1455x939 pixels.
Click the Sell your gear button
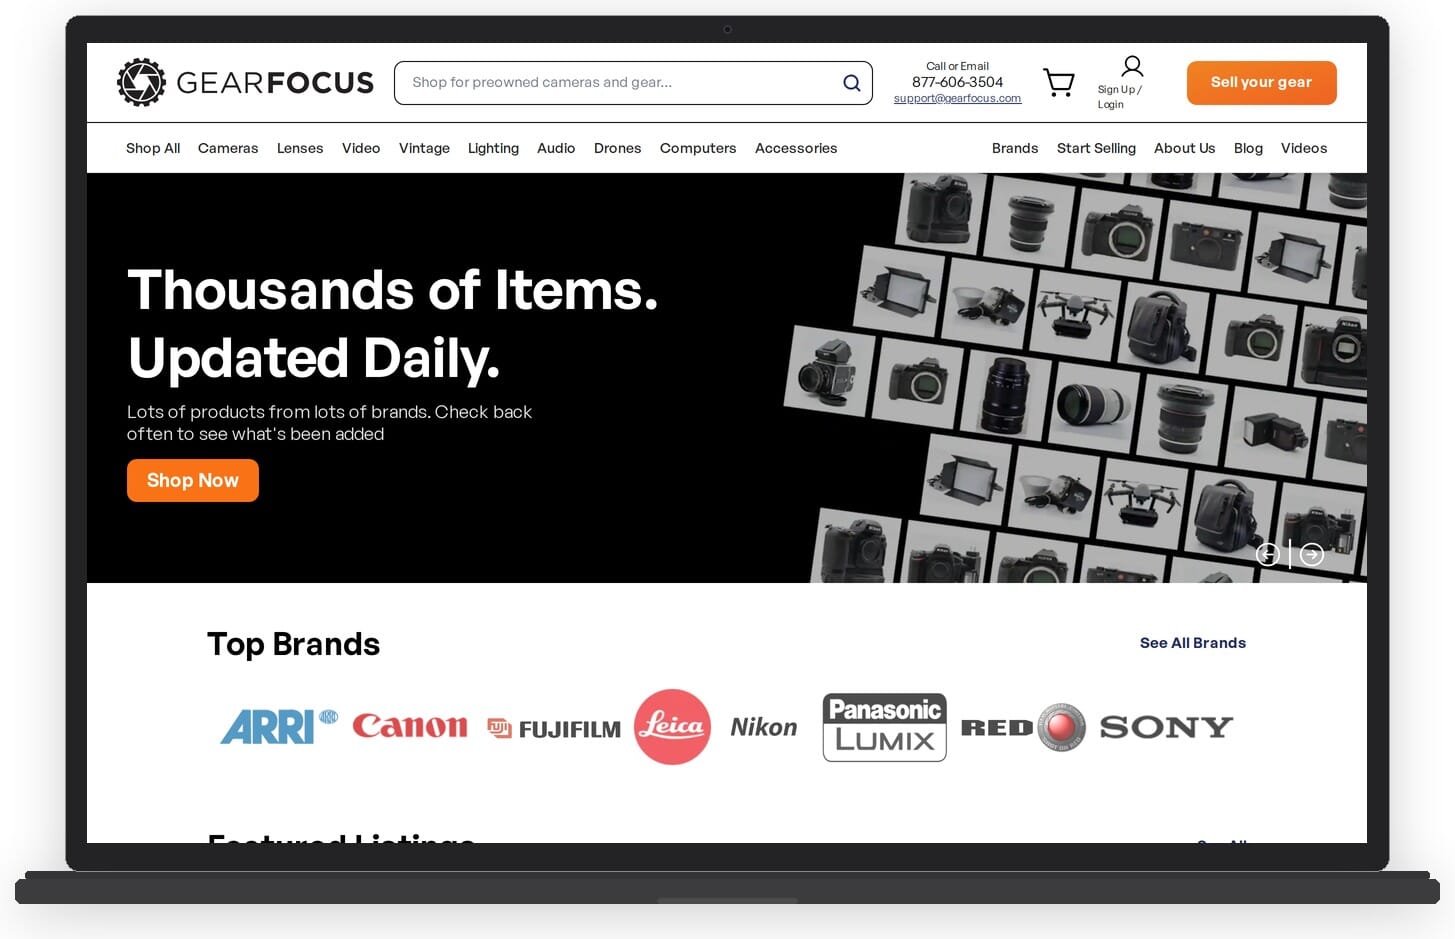point(1261,82)
